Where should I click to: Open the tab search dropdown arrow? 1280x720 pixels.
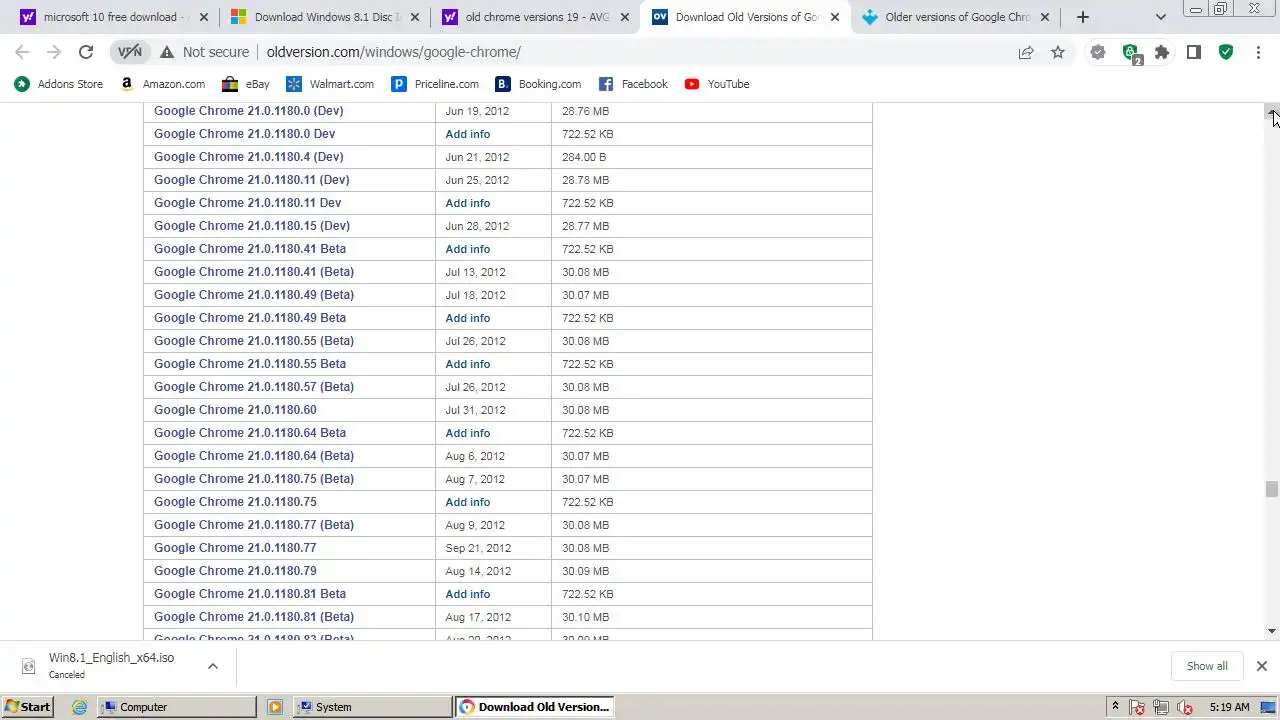[x=1161, y=17]
